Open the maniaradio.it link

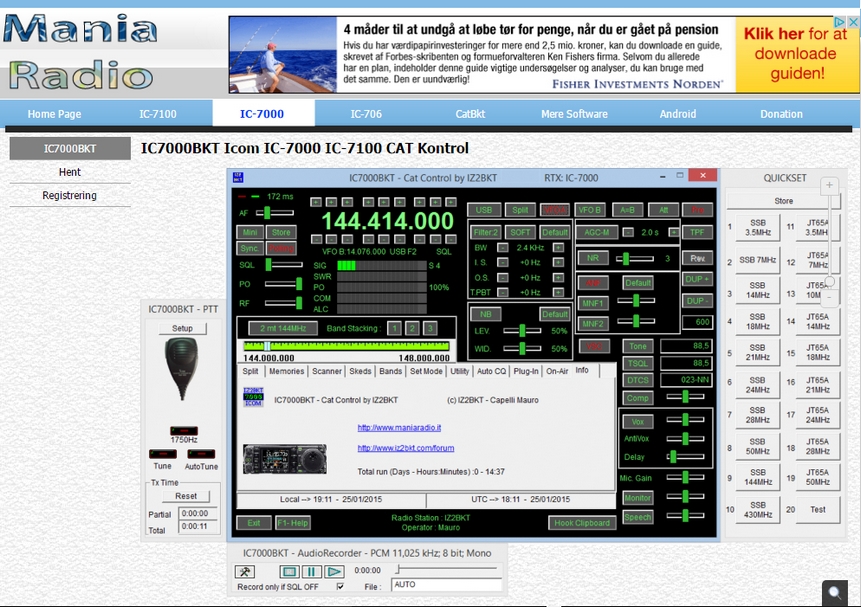[x=399, y=427]
